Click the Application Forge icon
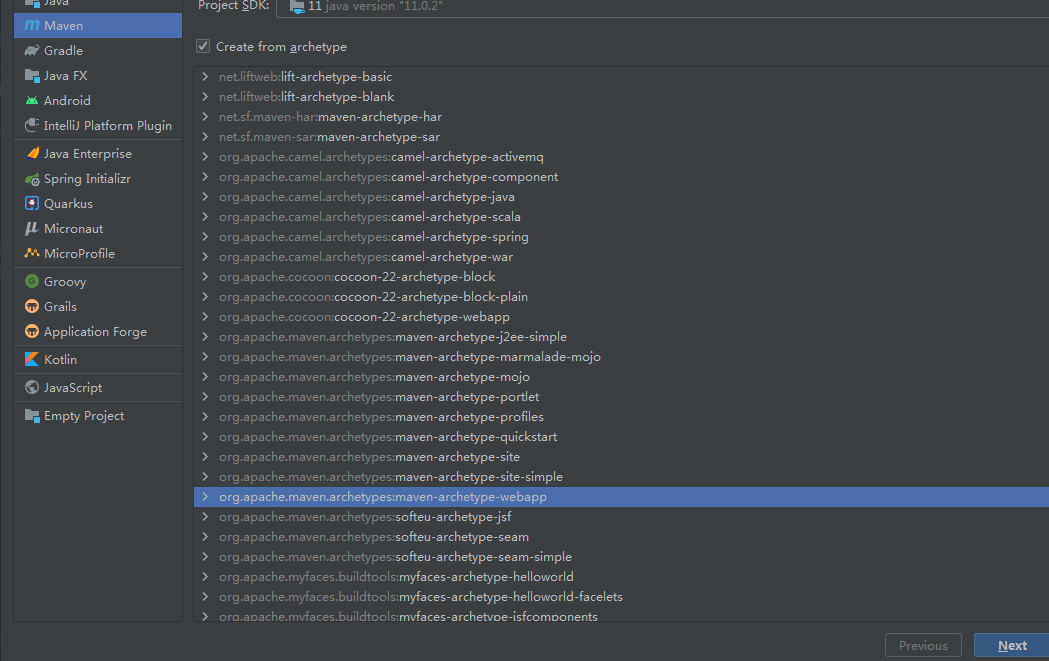Image resolution: width=1049 pixels, height=661 pixels. coord(31,331)
